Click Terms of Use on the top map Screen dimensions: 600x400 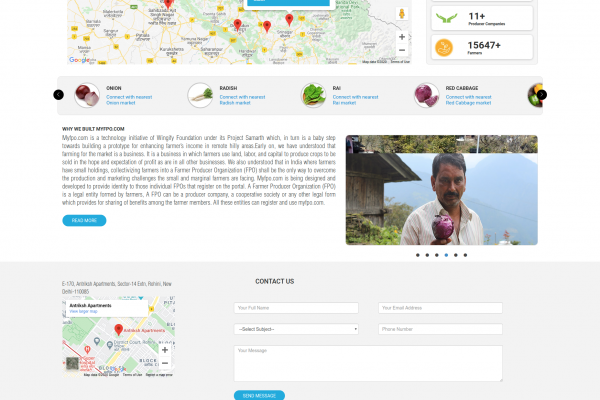tap(400, 62)
